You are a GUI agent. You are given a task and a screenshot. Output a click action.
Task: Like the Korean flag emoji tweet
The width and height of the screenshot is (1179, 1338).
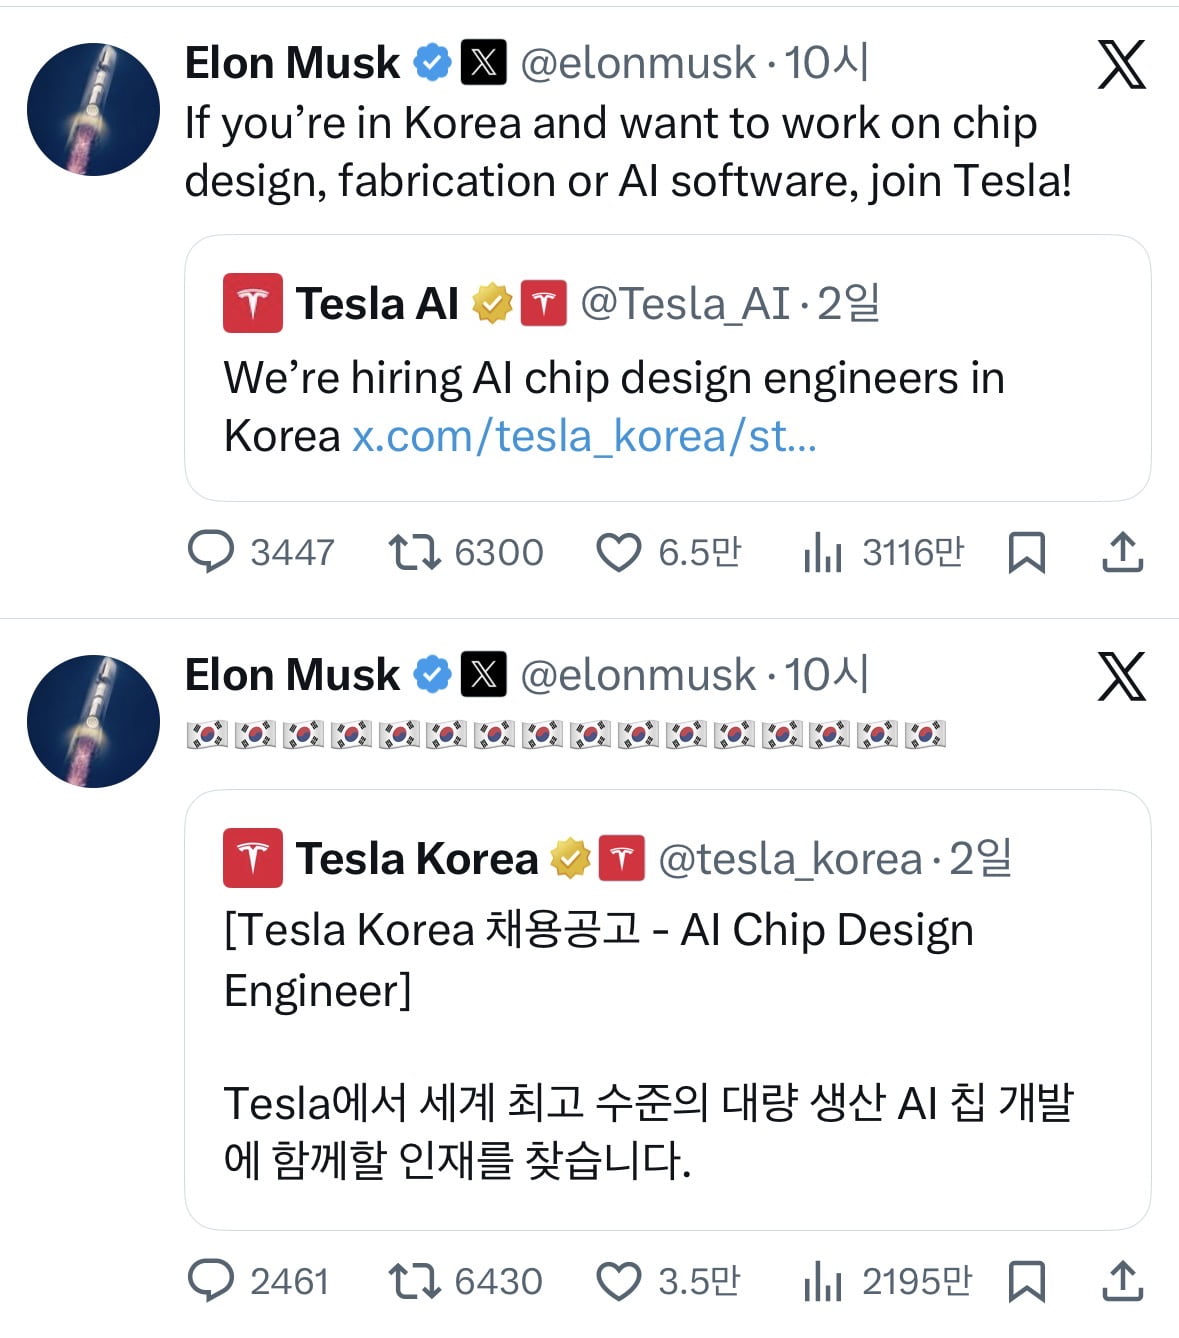621,1280
